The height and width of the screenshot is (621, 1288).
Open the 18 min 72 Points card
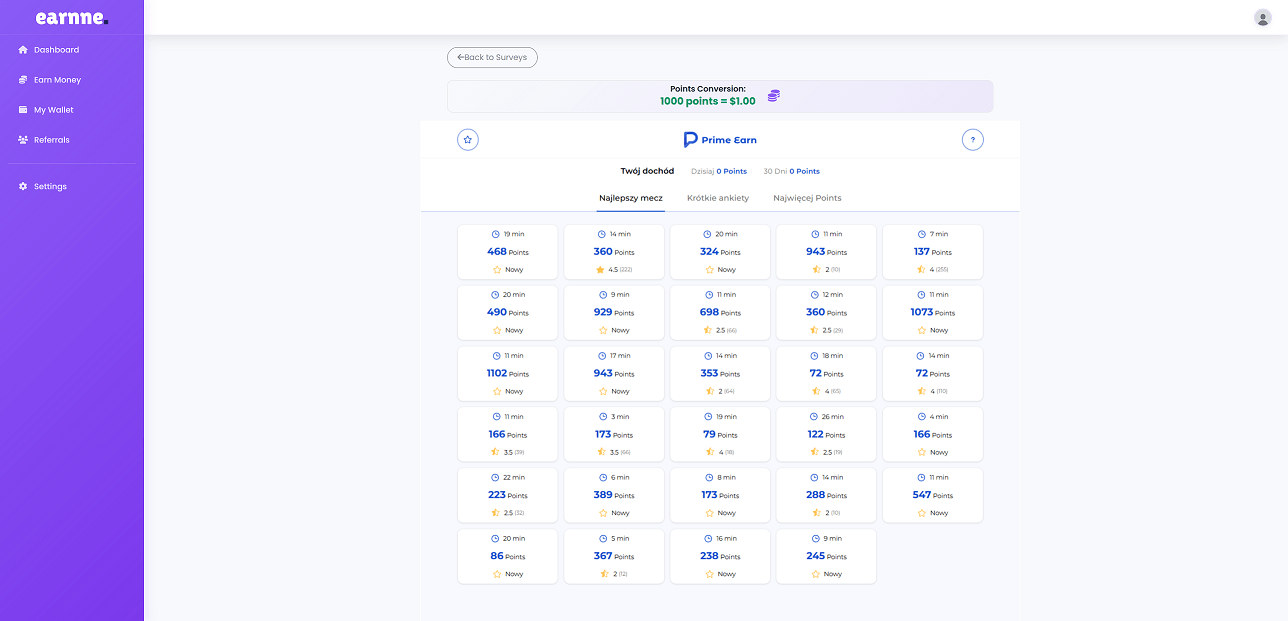(826, 374)
